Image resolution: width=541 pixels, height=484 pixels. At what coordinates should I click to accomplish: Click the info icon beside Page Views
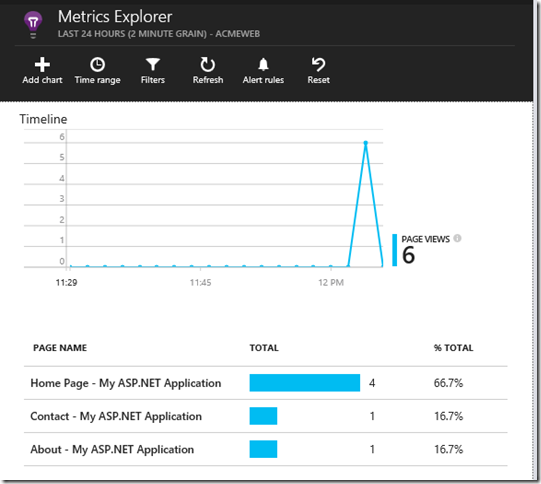(457, 238)
